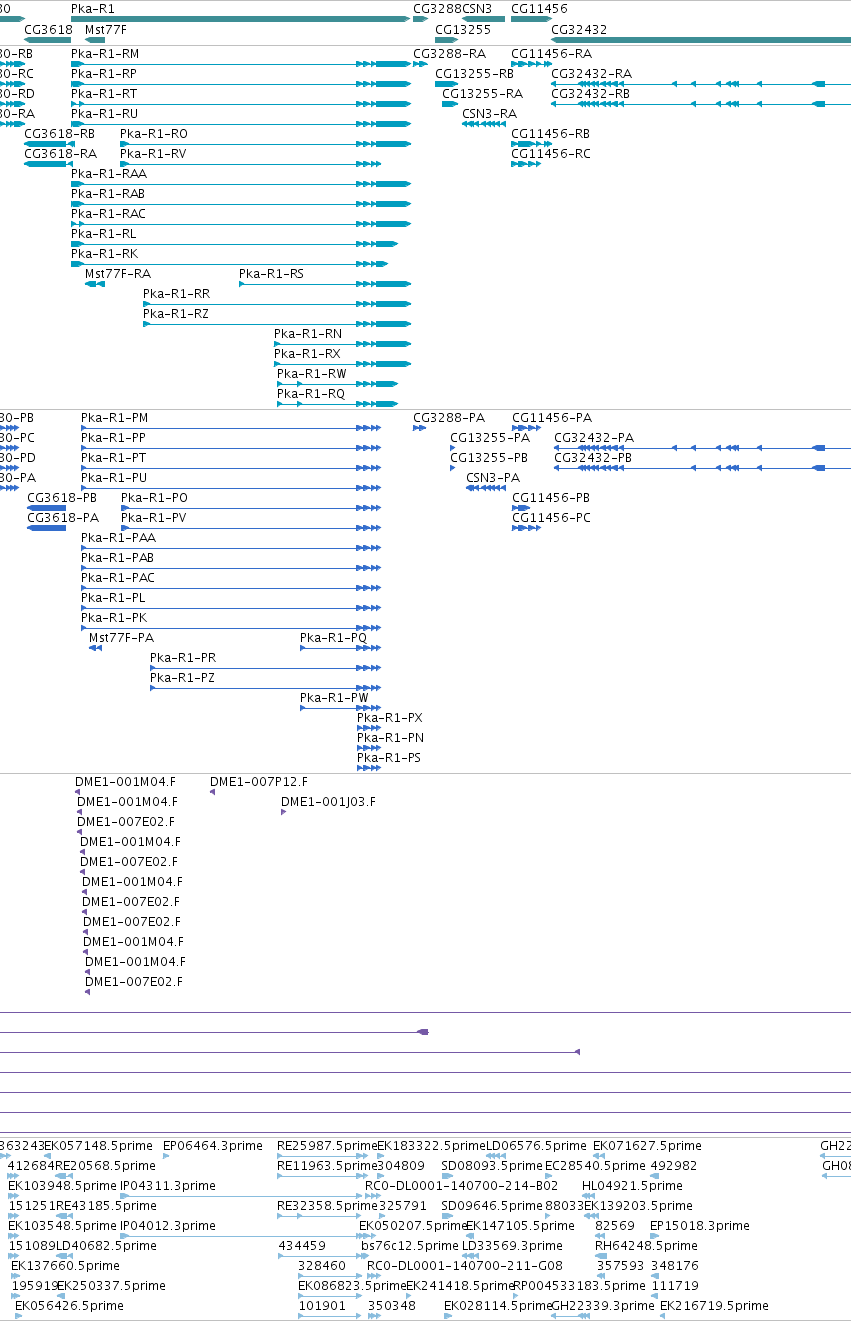Select EST EK216719.5prime
The image size is (851, 1321).
(x=714, y=1306)
